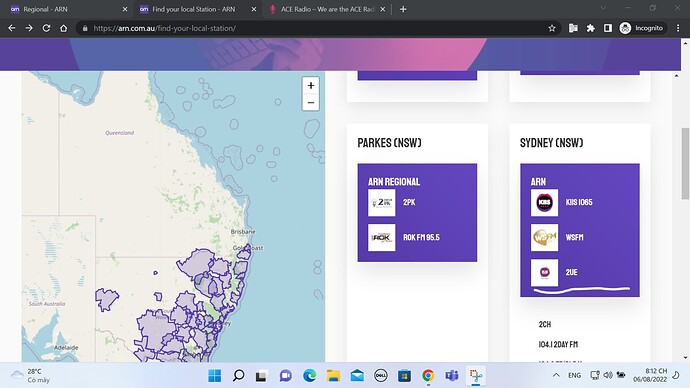Switch to the ACE Radio tab
Screen dimensions: 690x388
pos(327,9)
